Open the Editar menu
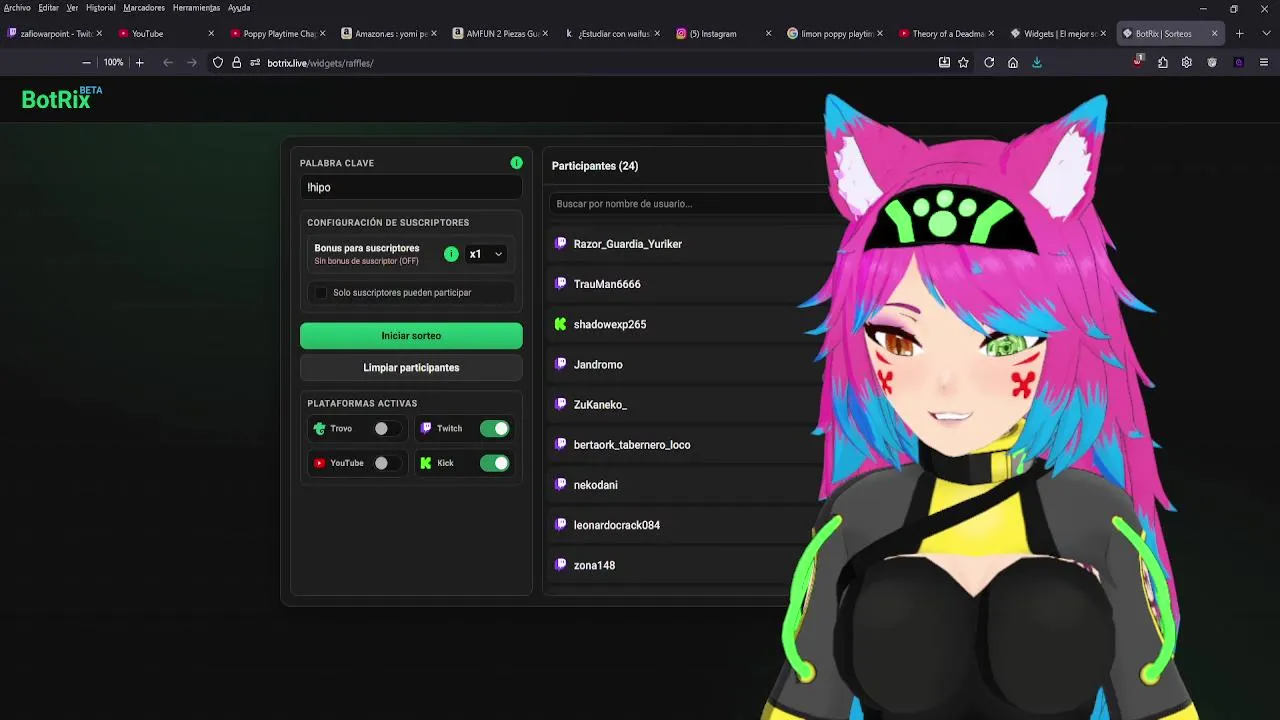This screenshot has height=720, width=1280. [49, 8]
